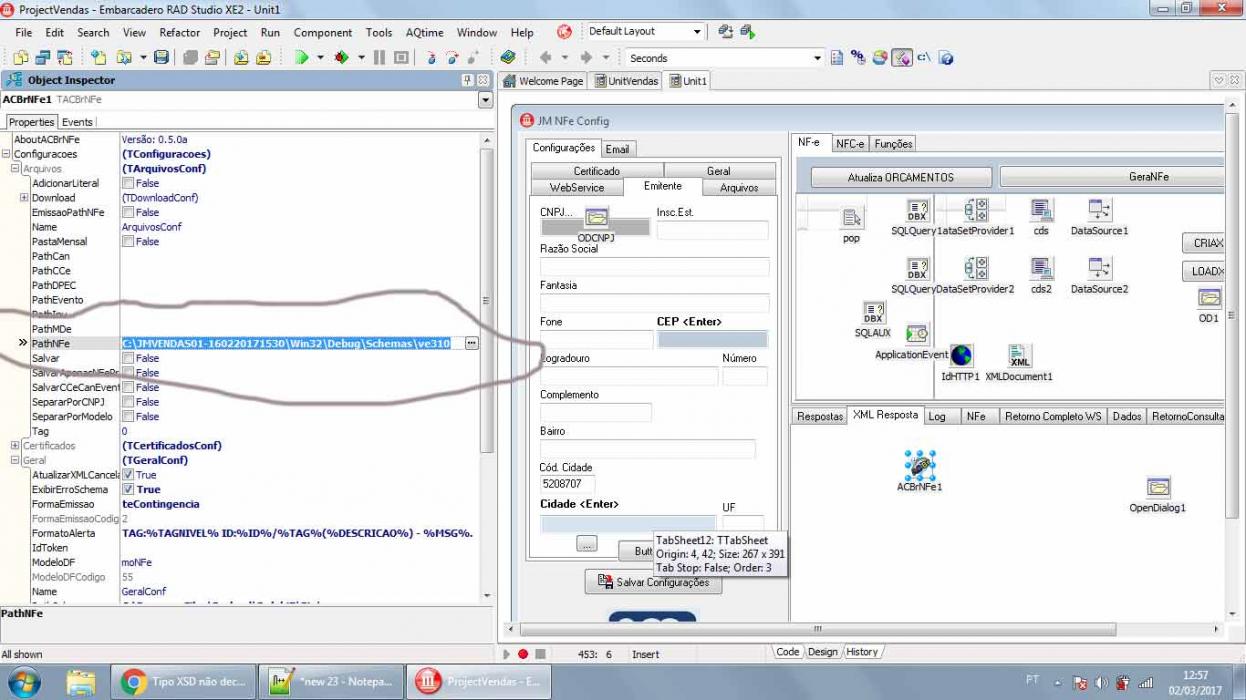Select the DataSource1 component icon
1246x700 pixels.
click(1099, 210)
